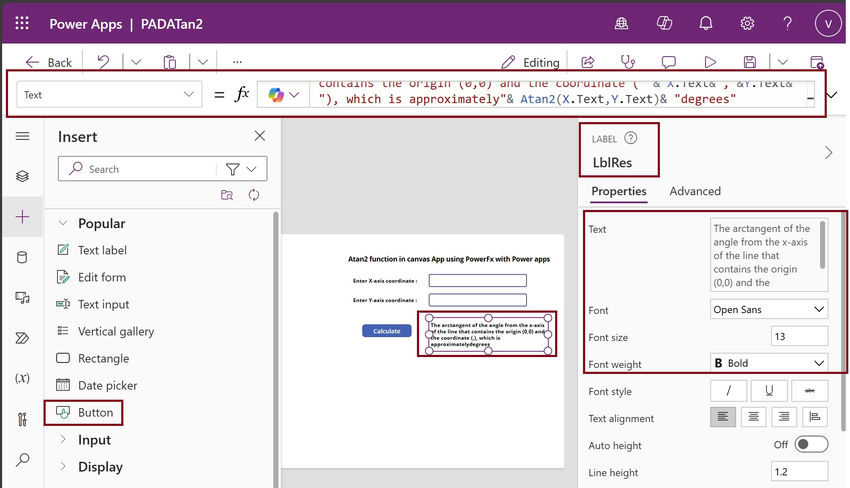This screenshot has width=850, height=488.
Task: Open the Variables (x) icon
Action: (22, 378)
